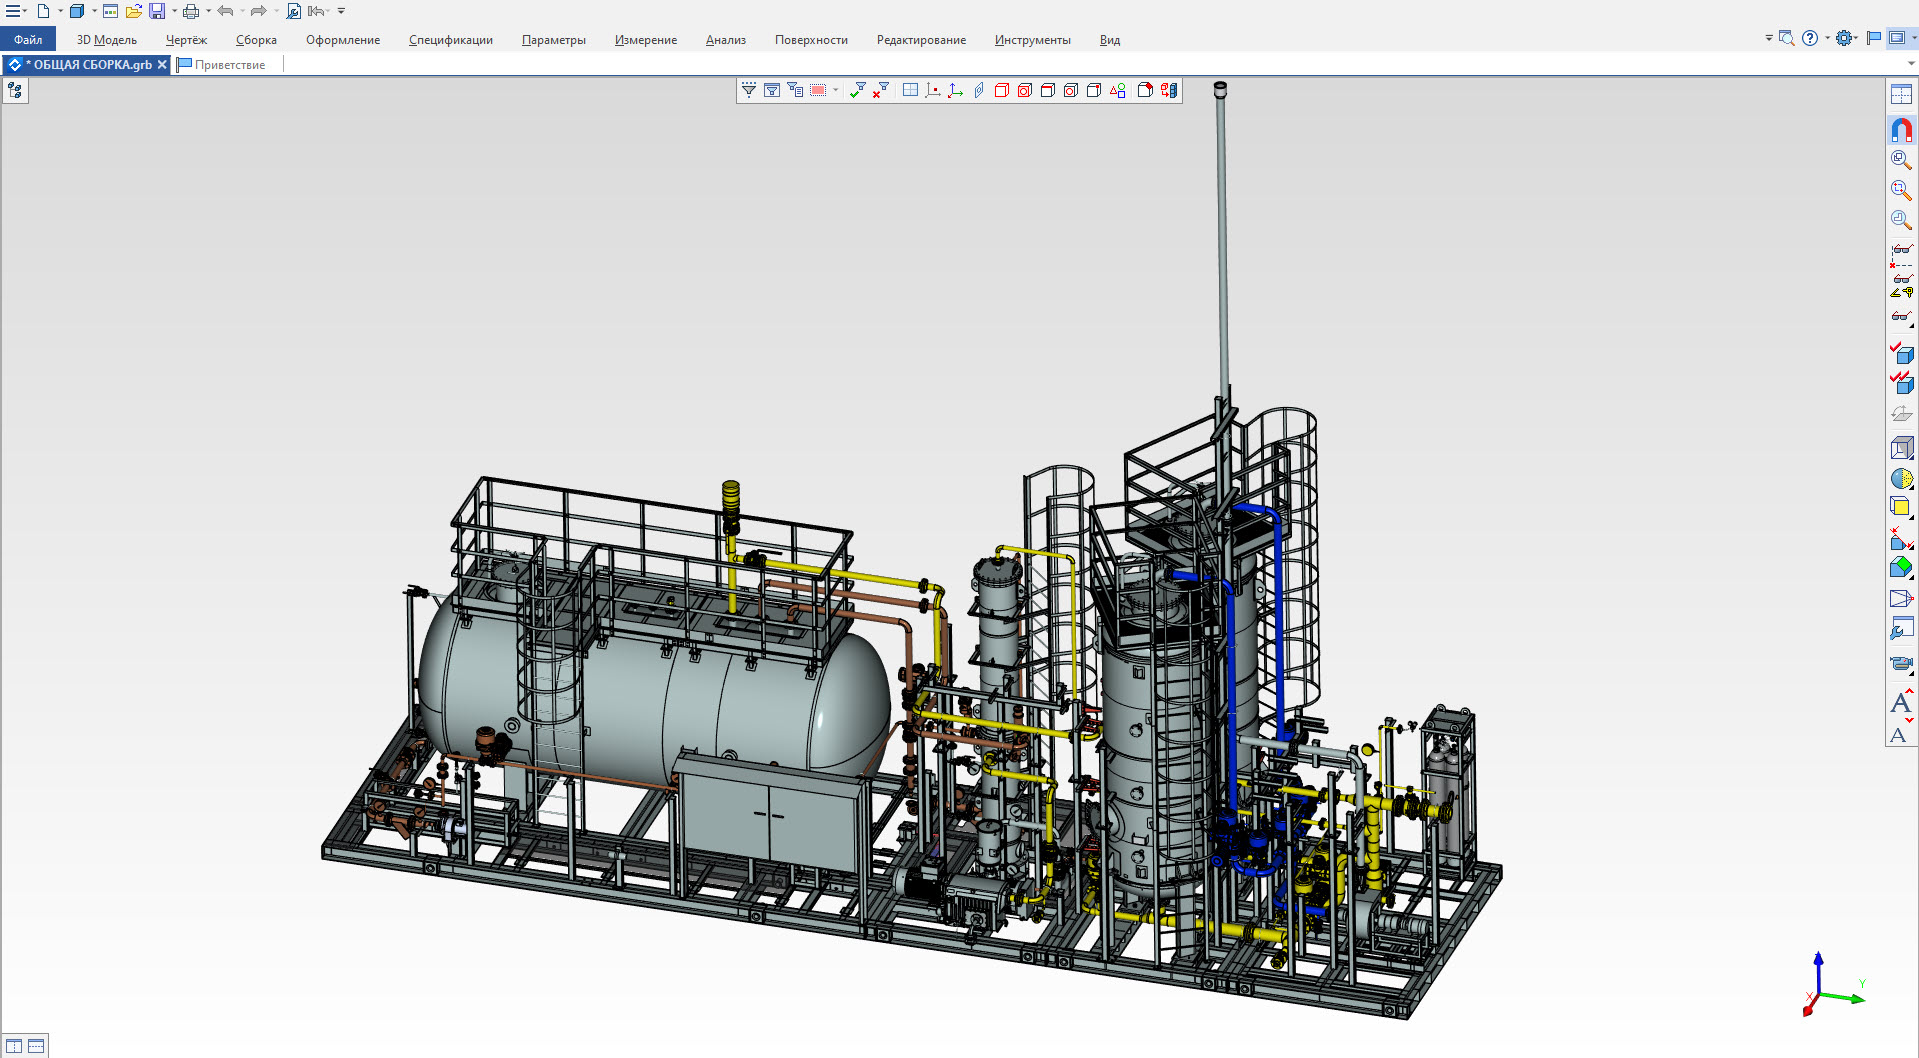Open the Измерение ribbon tab

tap(646, 40)
